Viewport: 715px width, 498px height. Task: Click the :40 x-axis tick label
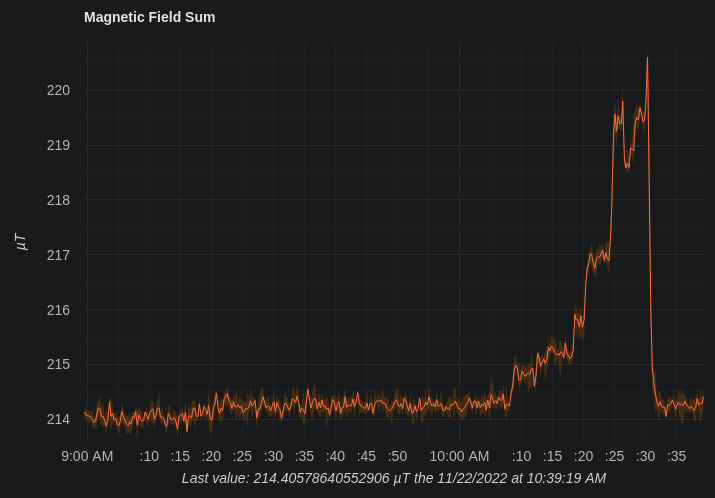tap(335, 456)
